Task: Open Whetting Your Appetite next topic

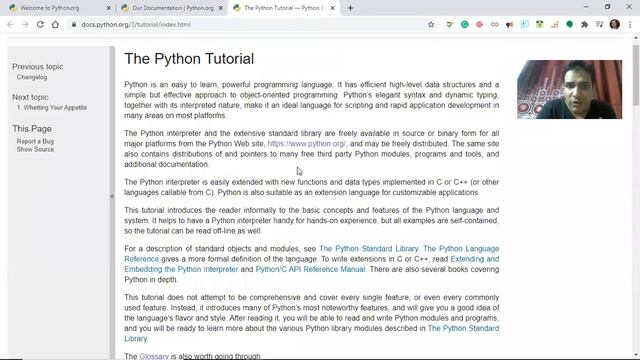Action: 52,108
